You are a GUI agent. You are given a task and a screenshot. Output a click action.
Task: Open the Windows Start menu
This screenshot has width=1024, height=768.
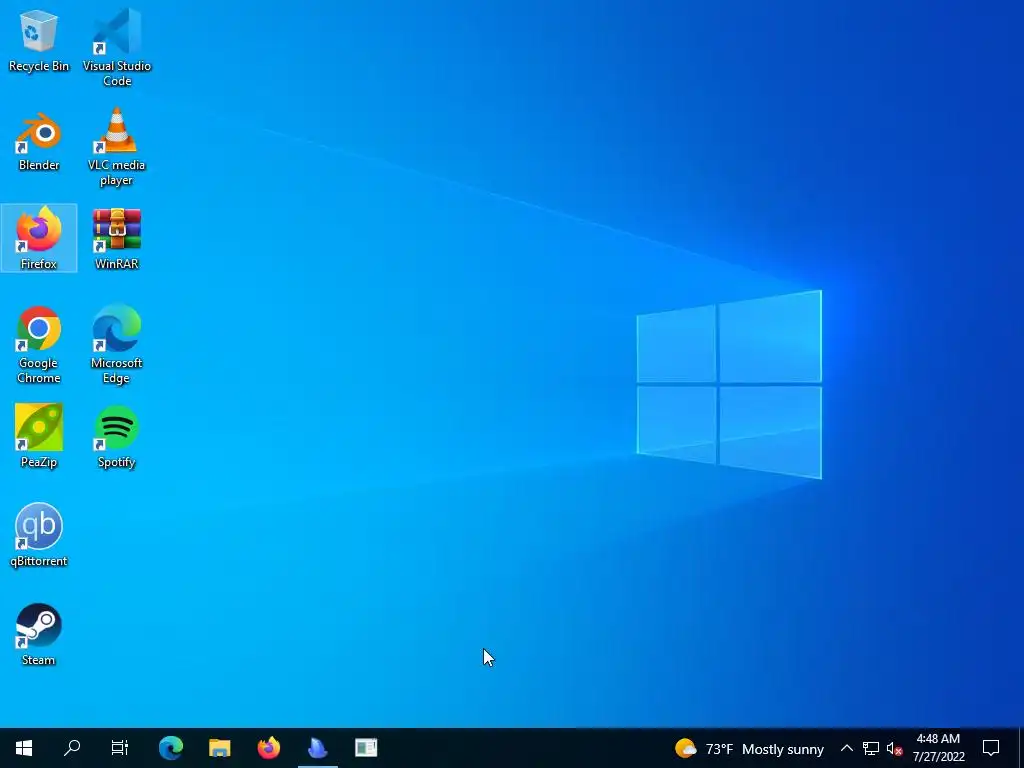[24, 748]
